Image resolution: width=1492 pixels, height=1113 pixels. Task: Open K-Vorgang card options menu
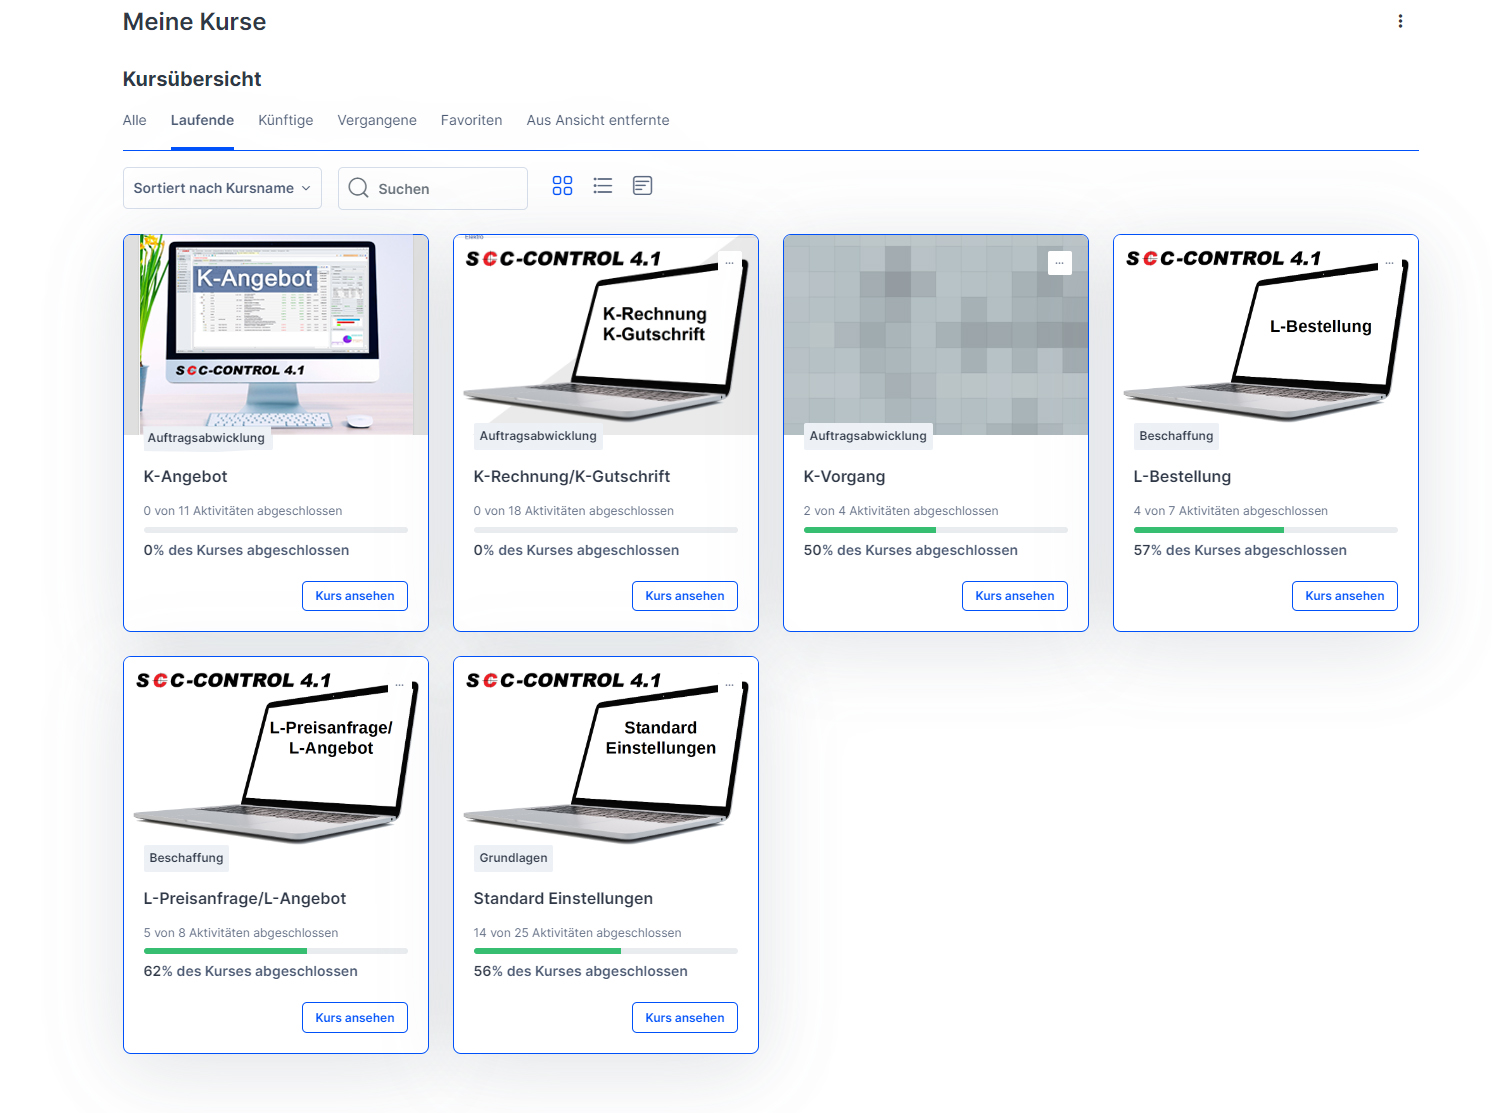pos(1059,263)
